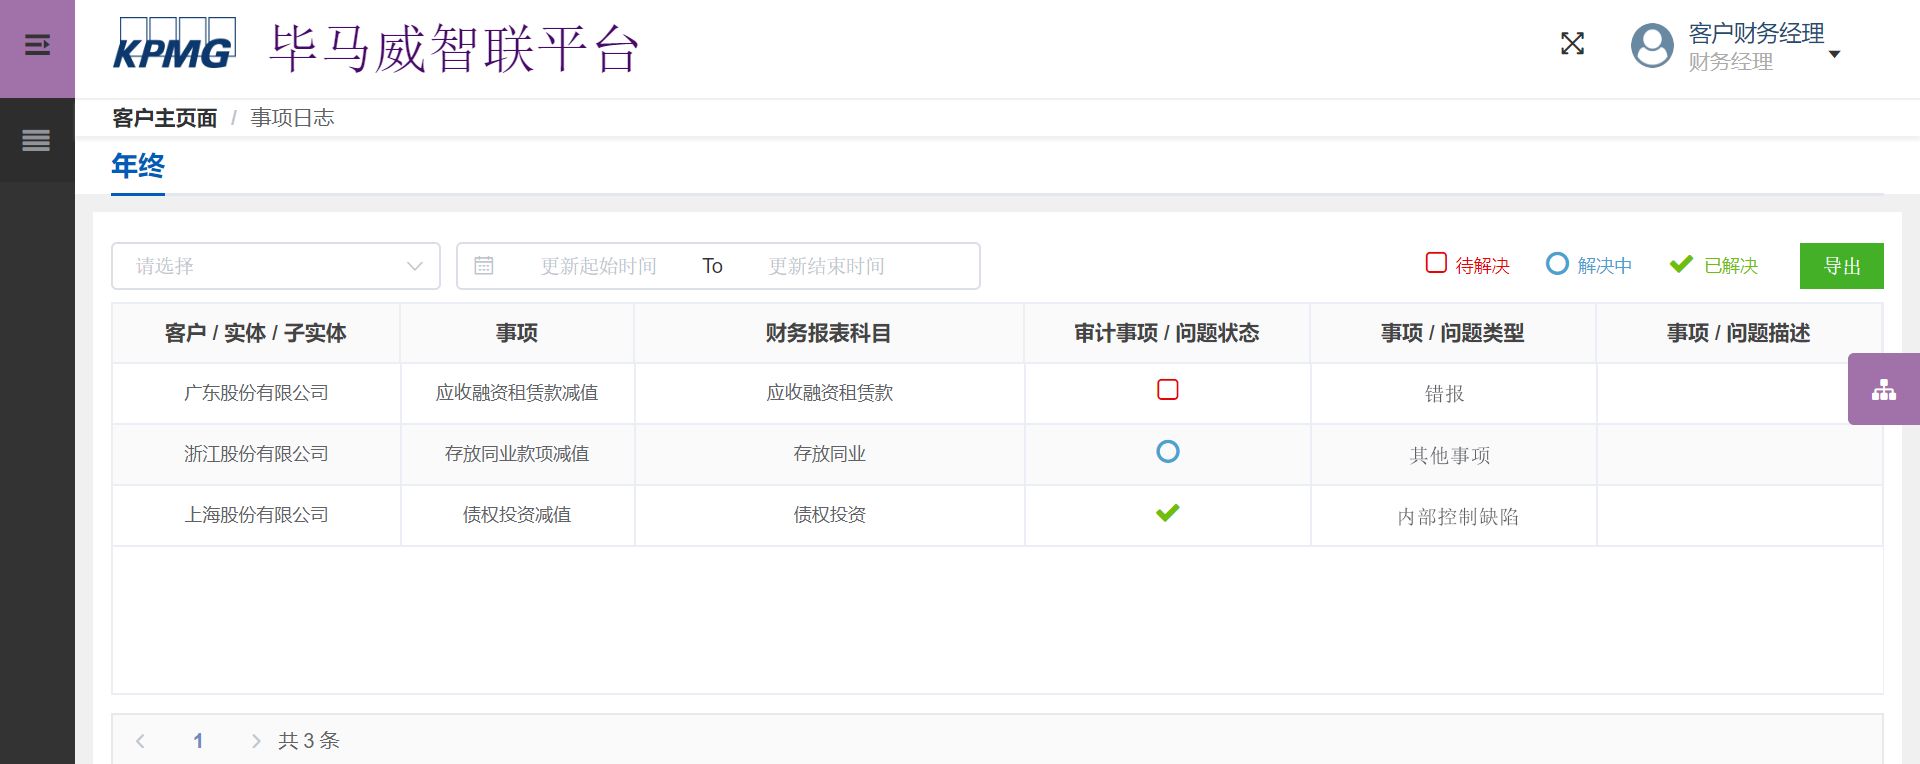Open the 请选择 dropdown selector
Viewport: 1920px width, 764px height.
point(275,266)
